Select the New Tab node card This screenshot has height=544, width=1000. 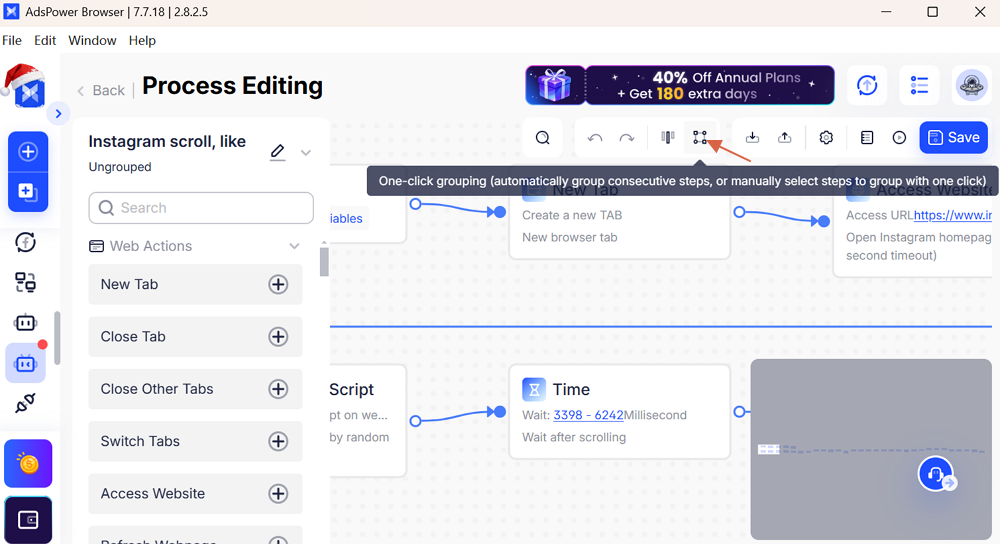coord(620,214)
